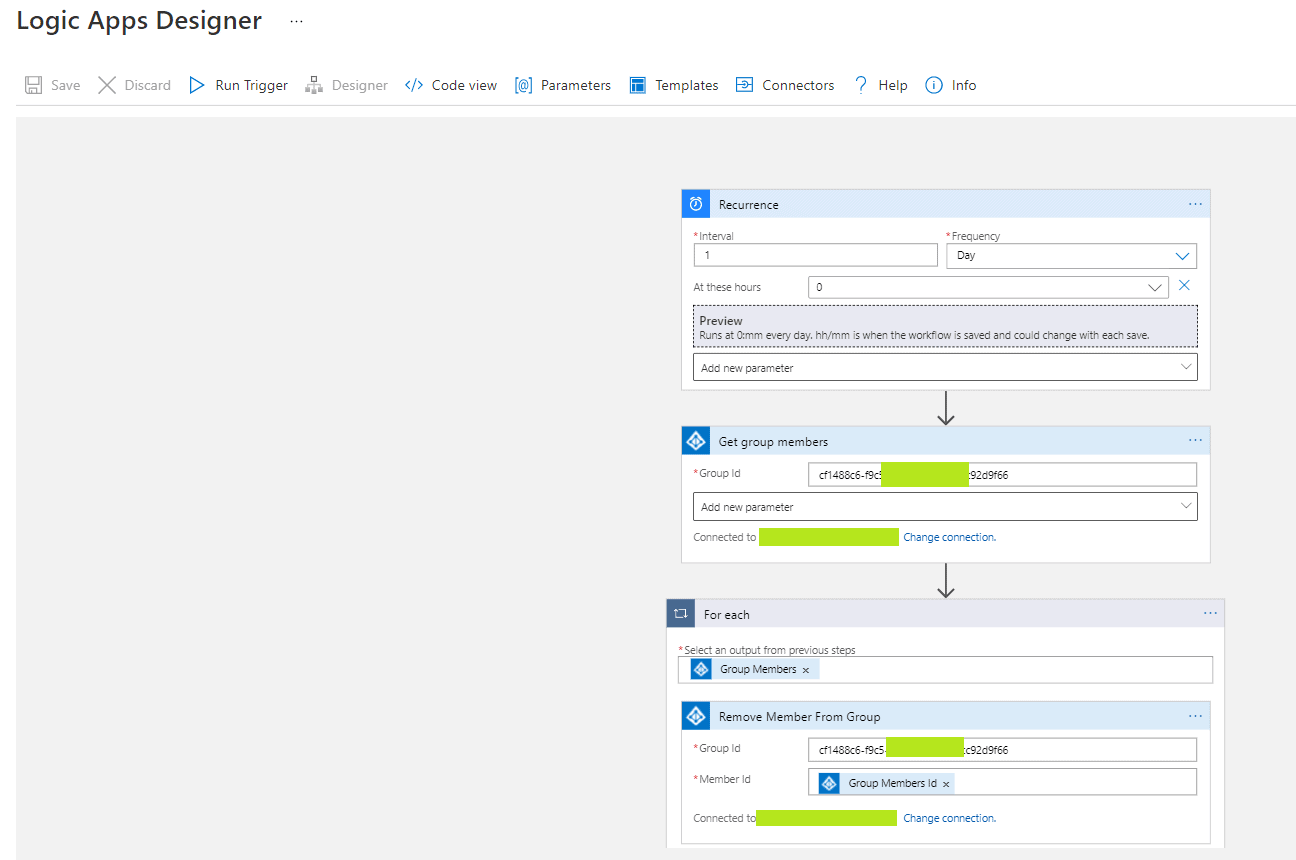Remove the Group Members Id token
Screen dimensions: 1296x860
pyautogui.click(x=946, y=784)
